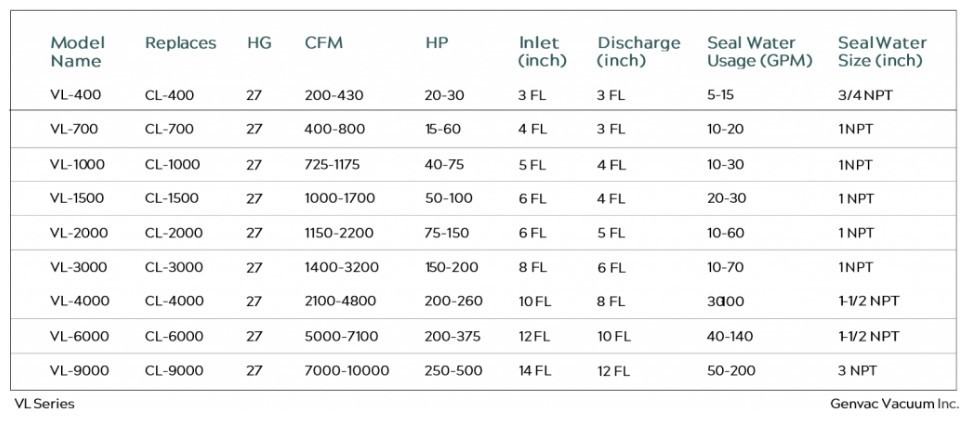Click the 10 FL inlet cell
The image size is (968, 423).
tap(534, 302)
